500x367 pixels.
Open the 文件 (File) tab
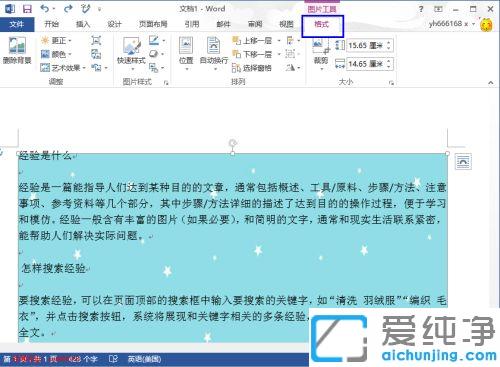pyautogui.click(x=17, y=24)
